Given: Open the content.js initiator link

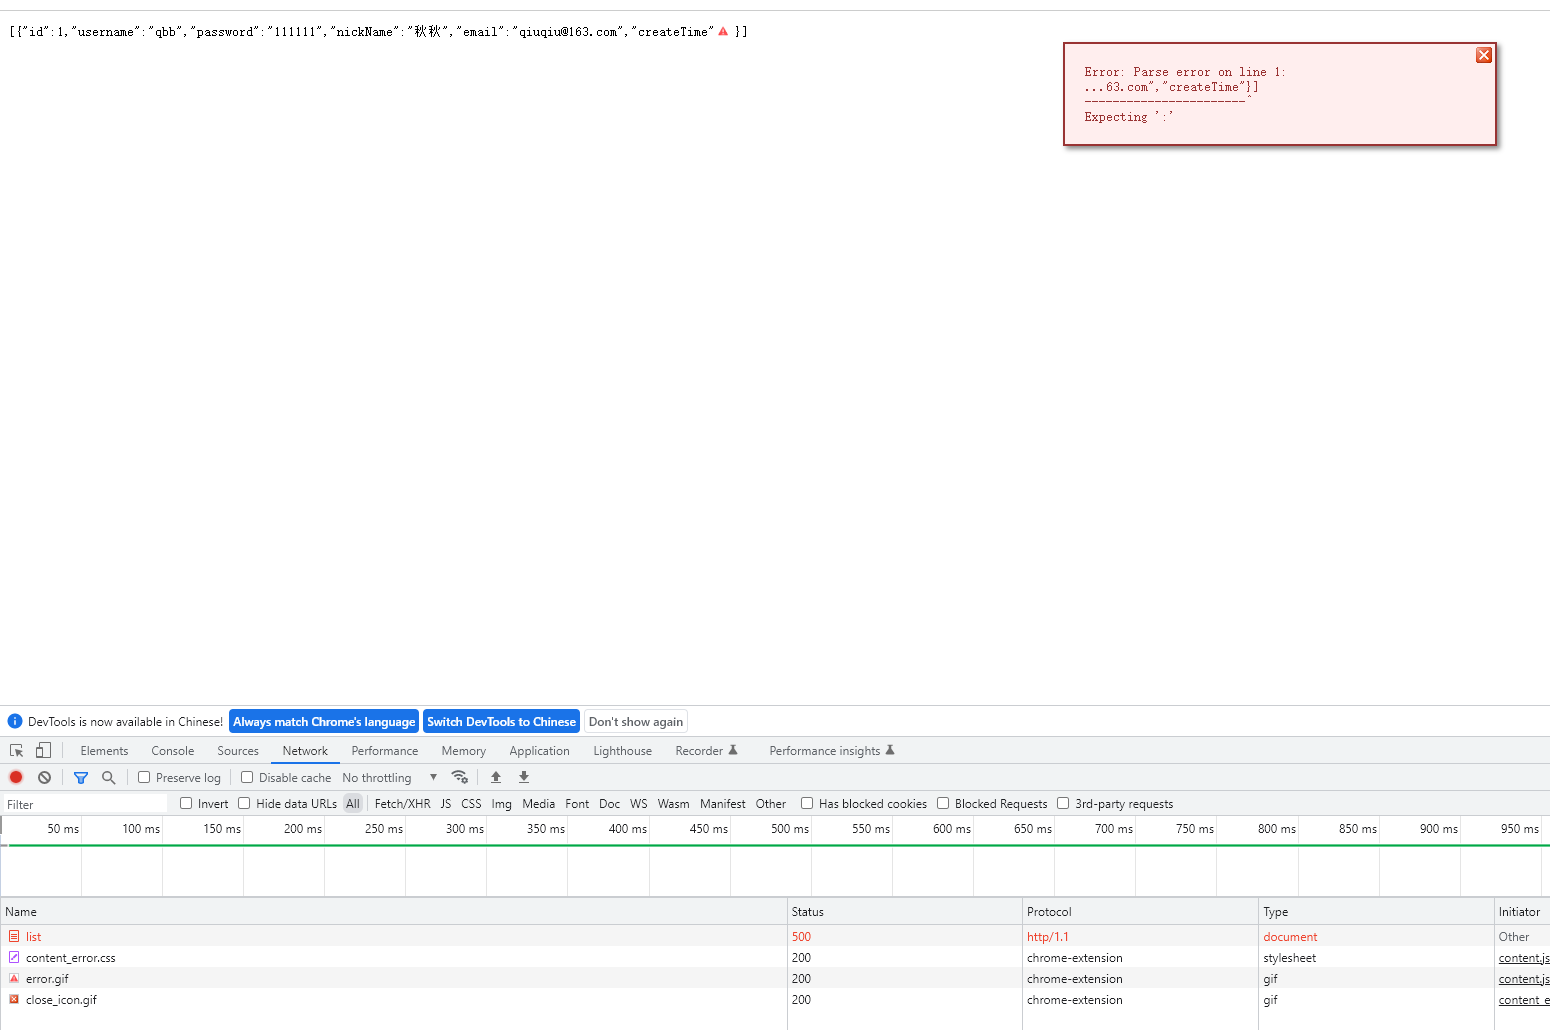Looking at the screenshot, I should [x=1523, y=957].
